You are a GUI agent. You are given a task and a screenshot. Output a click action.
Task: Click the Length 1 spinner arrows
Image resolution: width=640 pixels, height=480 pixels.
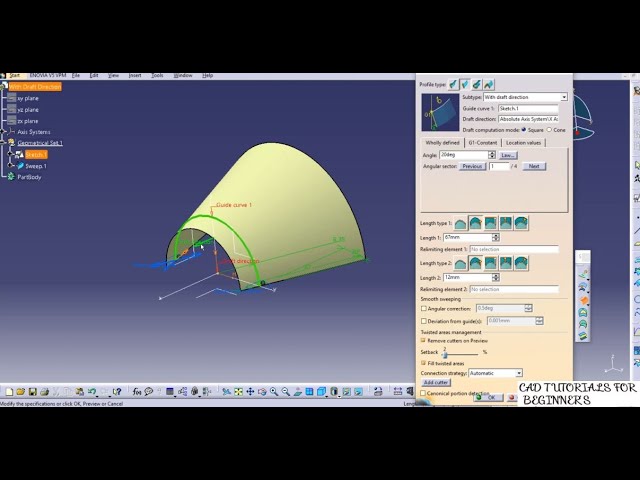coord(496,238)
